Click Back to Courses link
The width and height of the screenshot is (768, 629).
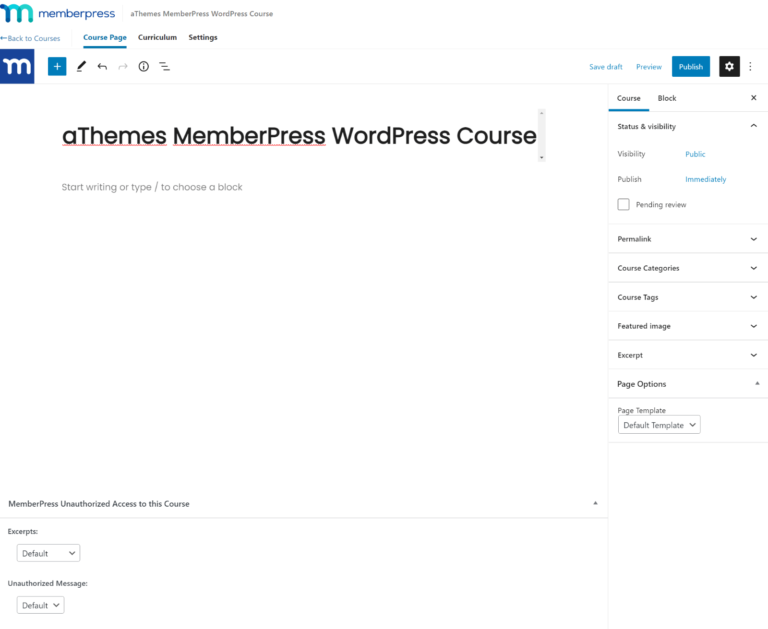[x=30, y=38]
